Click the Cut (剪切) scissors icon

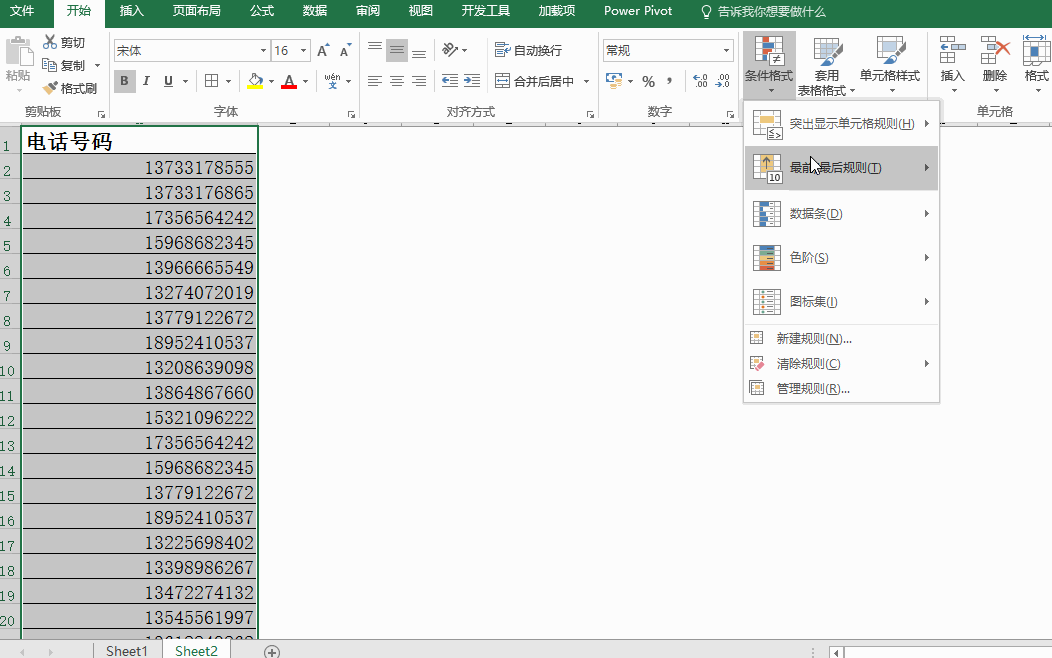(x=51, y=42)
